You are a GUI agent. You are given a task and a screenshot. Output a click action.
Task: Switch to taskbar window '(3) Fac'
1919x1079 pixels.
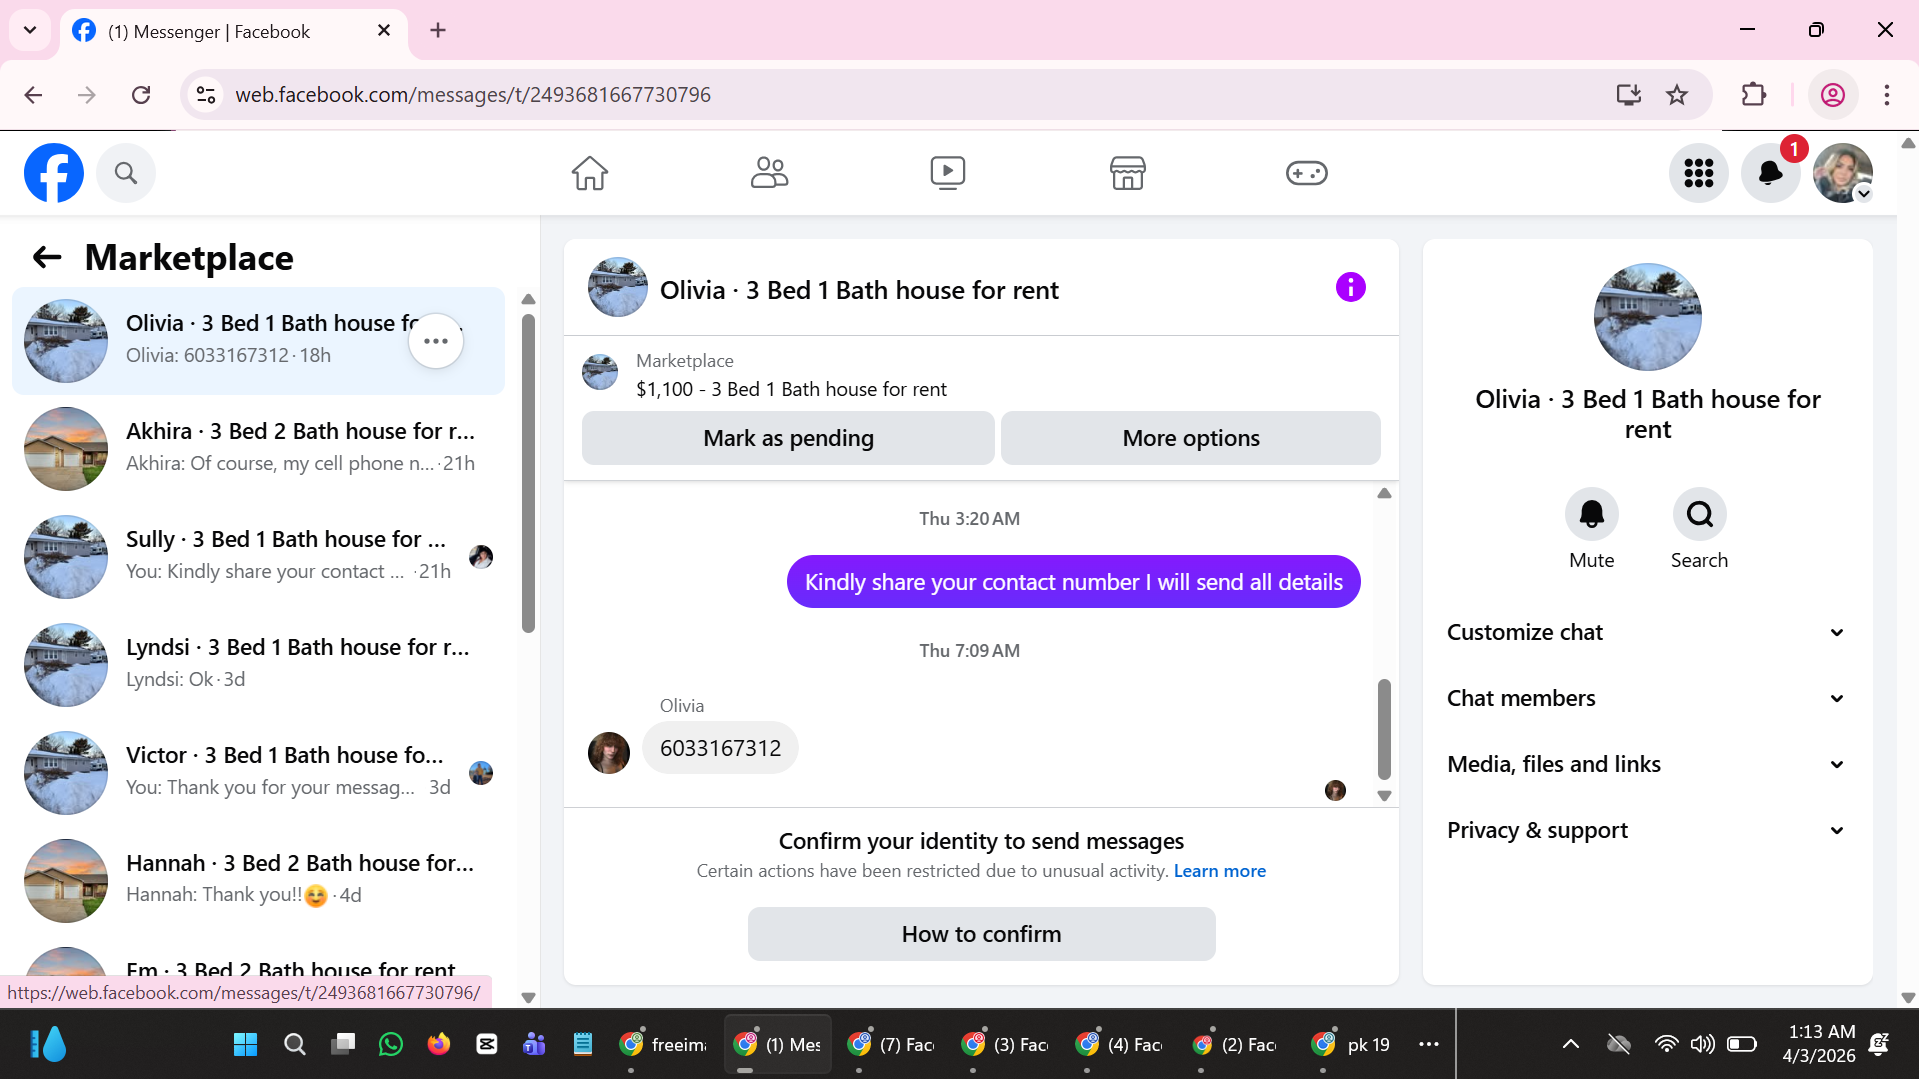tap(1006, 1044)
